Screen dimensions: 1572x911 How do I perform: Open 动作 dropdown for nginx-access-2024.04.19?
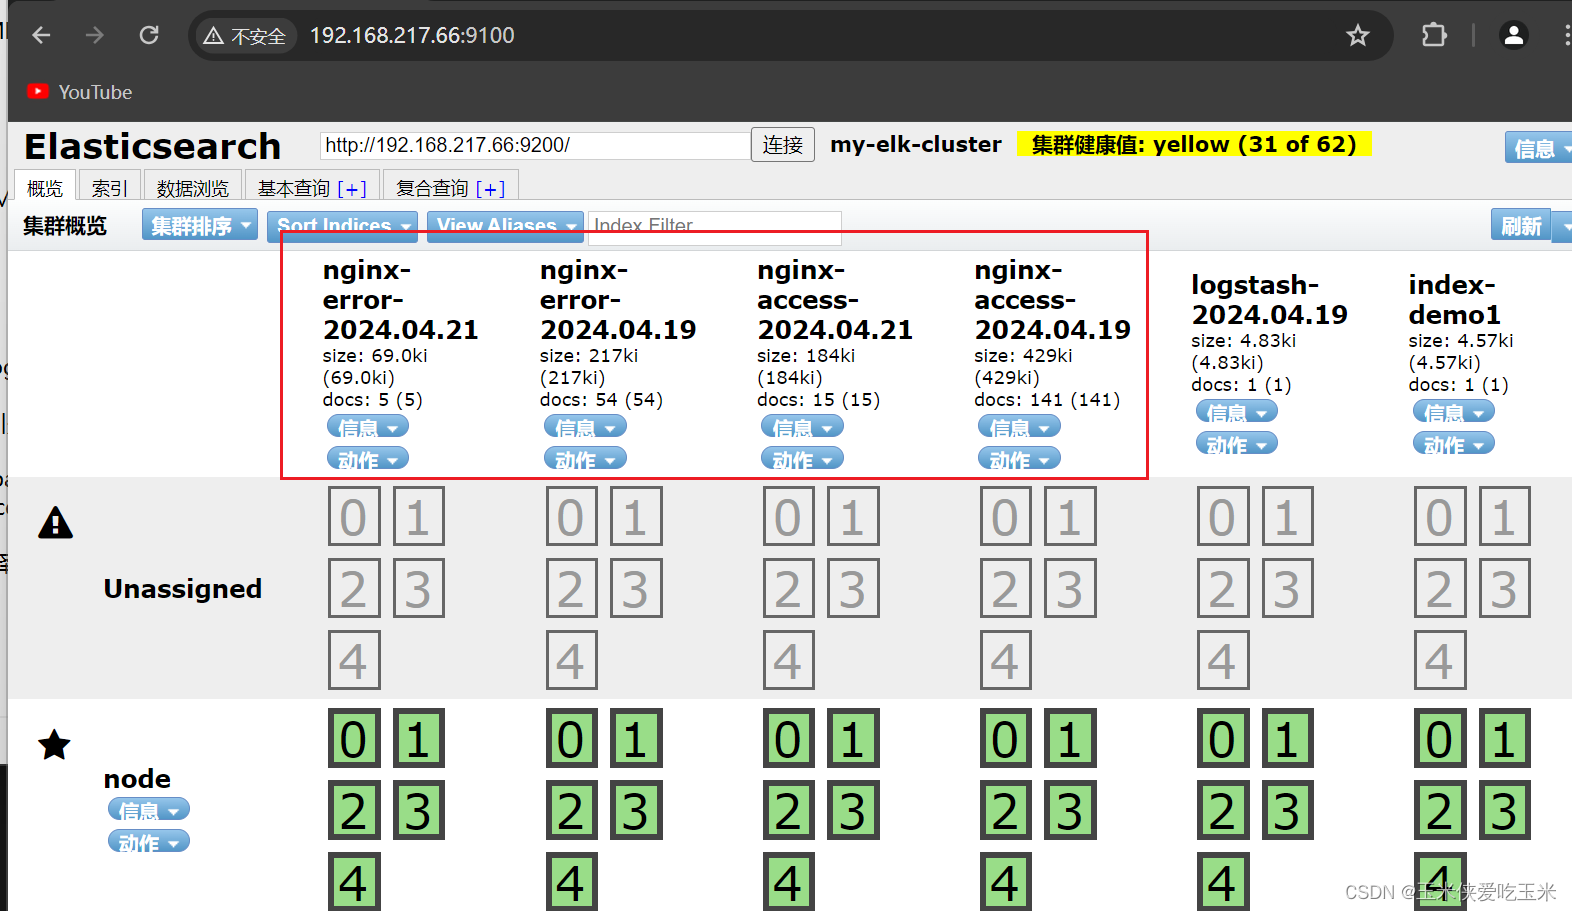pyautogui.click(x=1019, y=460)
